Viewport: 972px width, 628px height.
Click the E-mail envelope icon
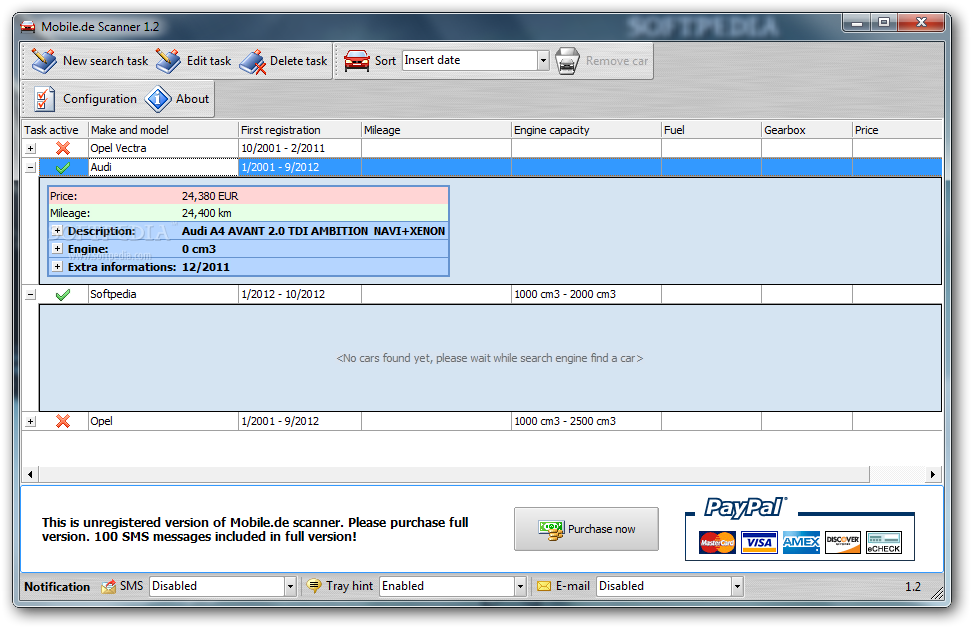coord(544,586)
